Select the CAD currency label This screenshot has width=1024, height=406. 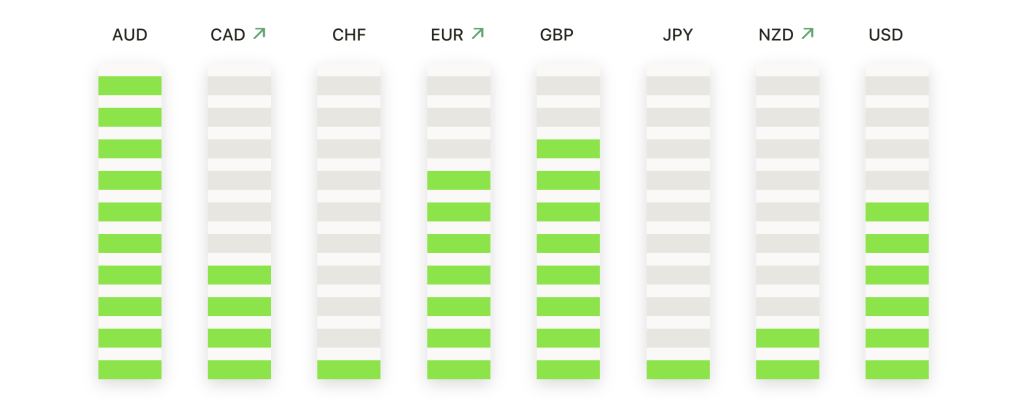tap(228, 35)
